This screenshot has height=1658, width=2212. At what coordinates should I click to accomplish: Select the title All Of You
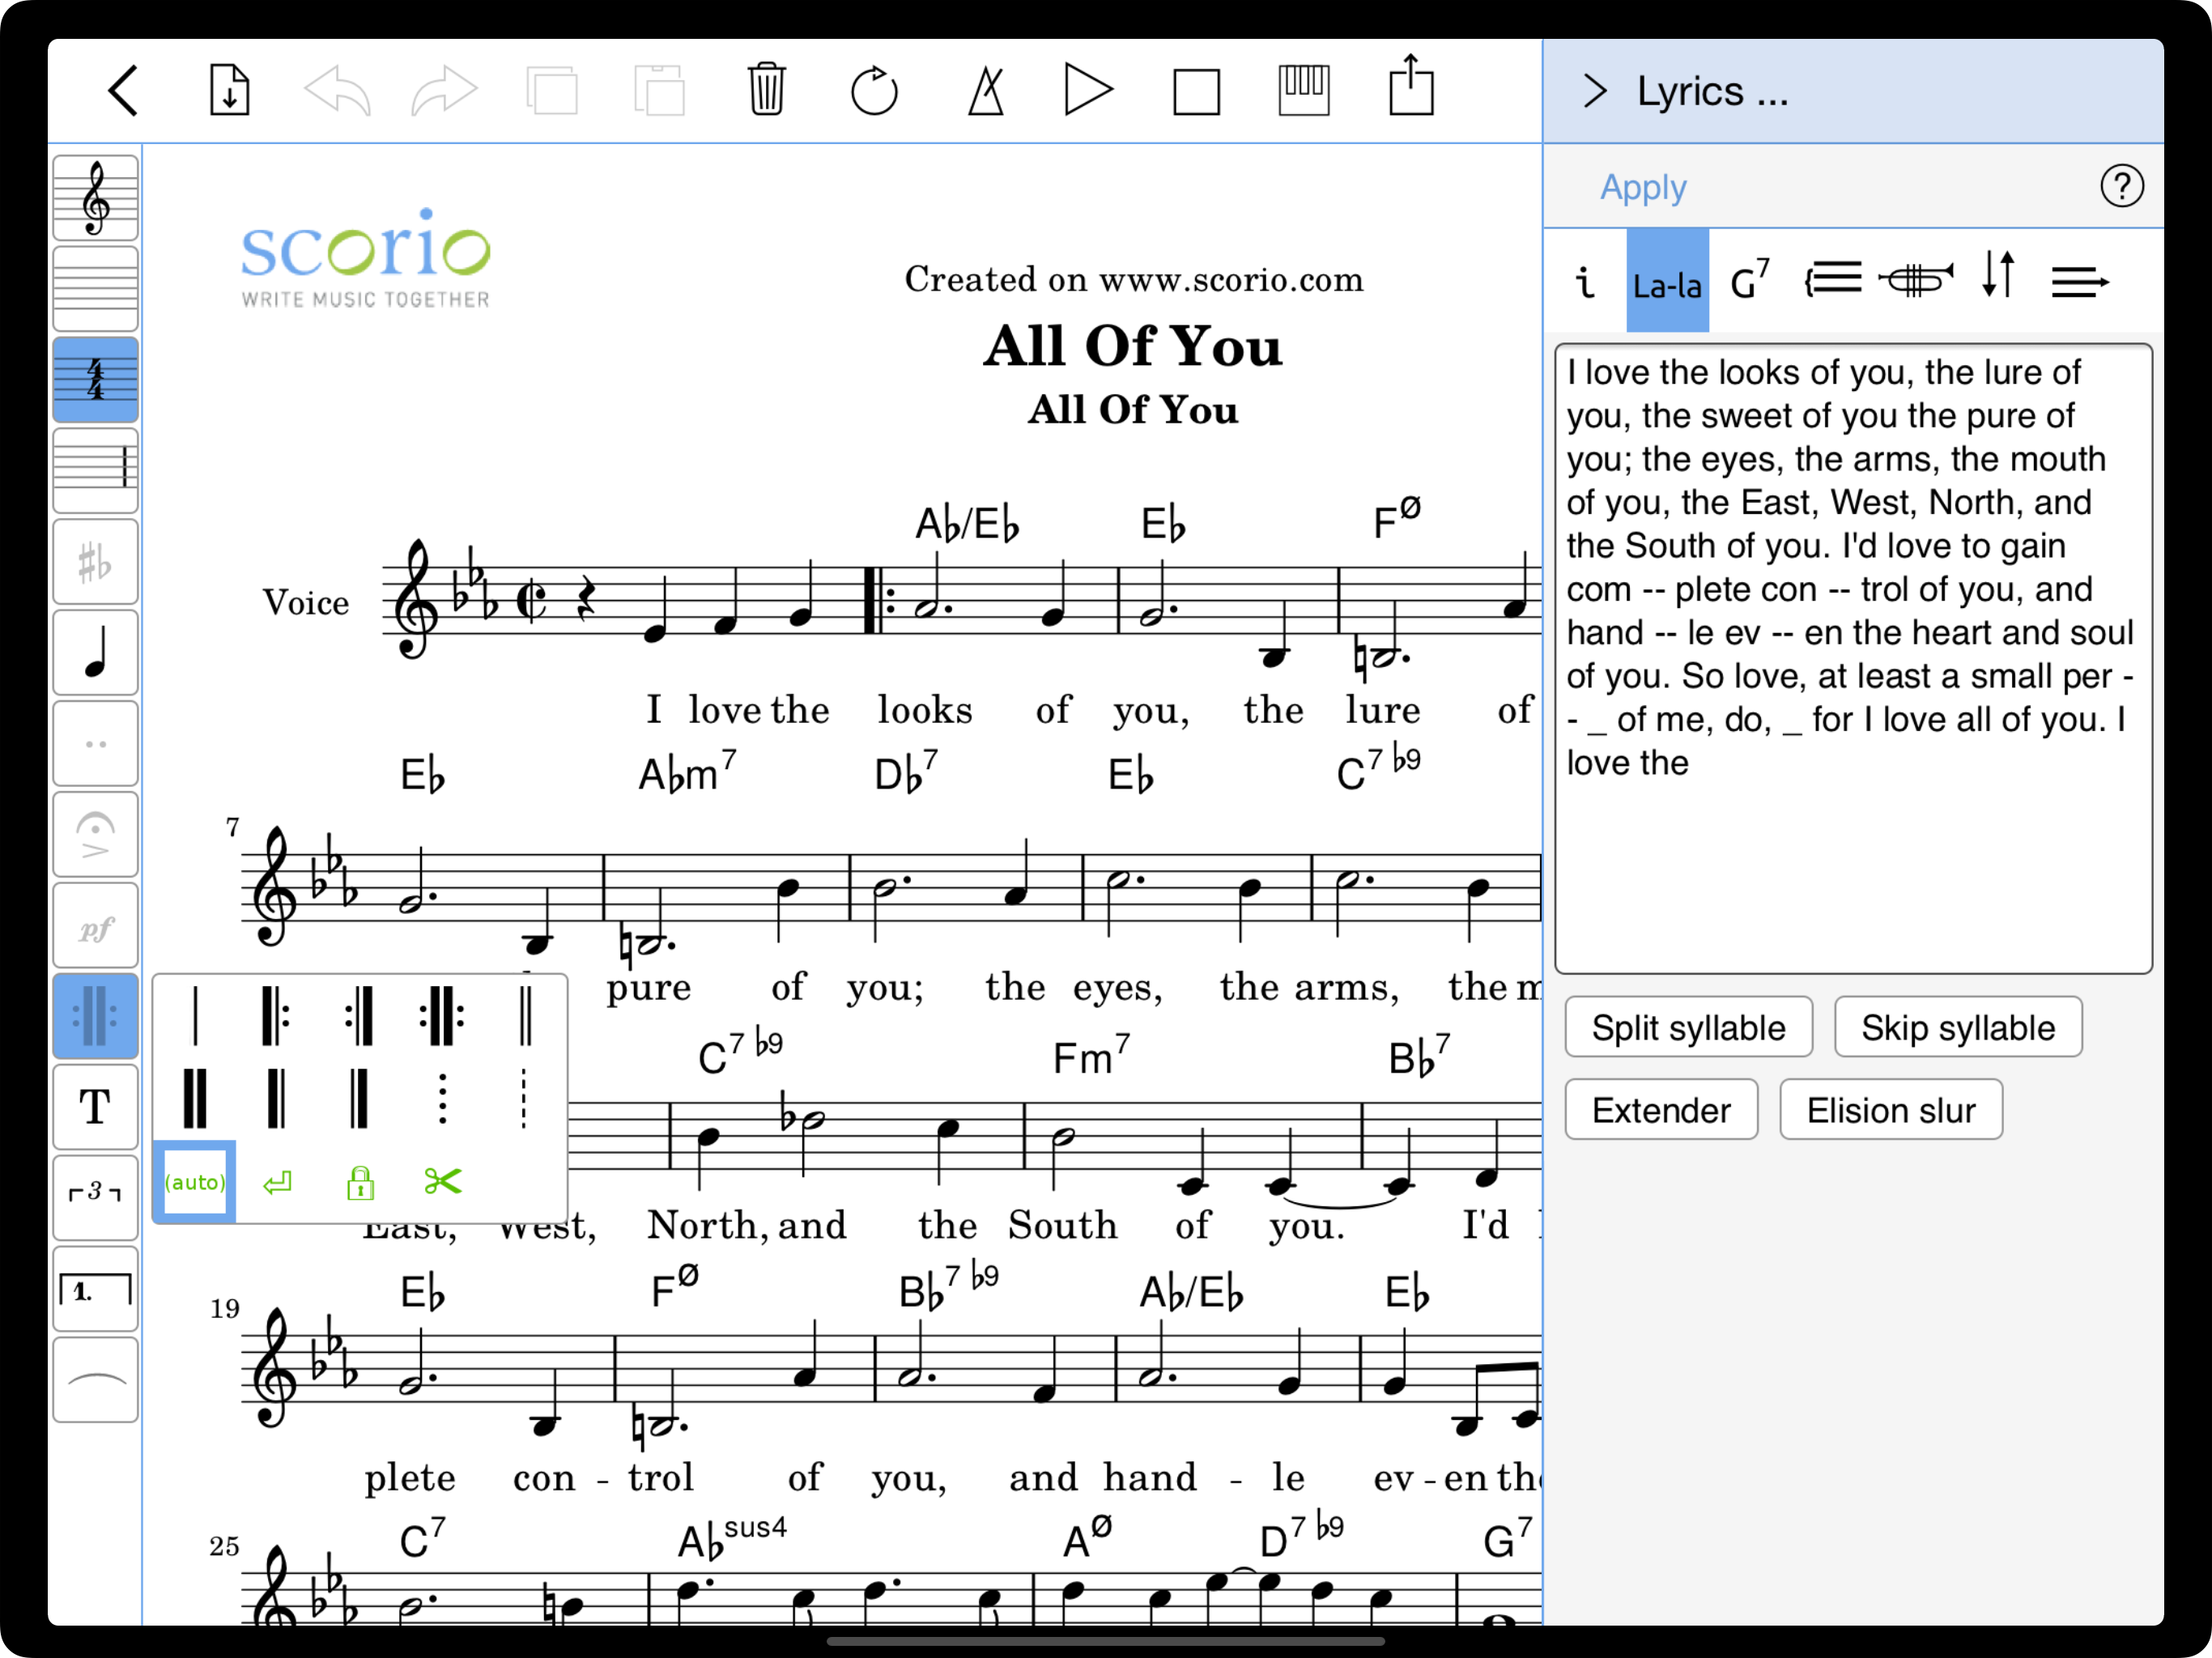1132,346
